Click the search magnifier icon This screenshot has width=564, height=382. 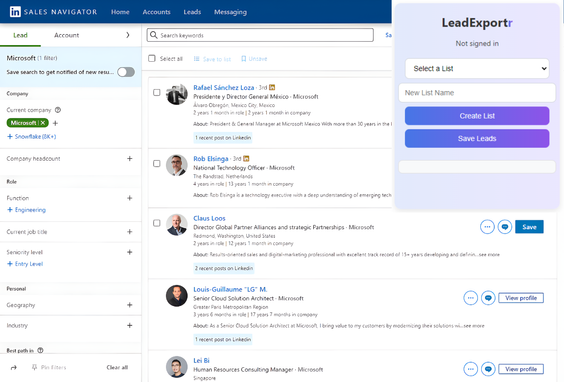(154, 35)
